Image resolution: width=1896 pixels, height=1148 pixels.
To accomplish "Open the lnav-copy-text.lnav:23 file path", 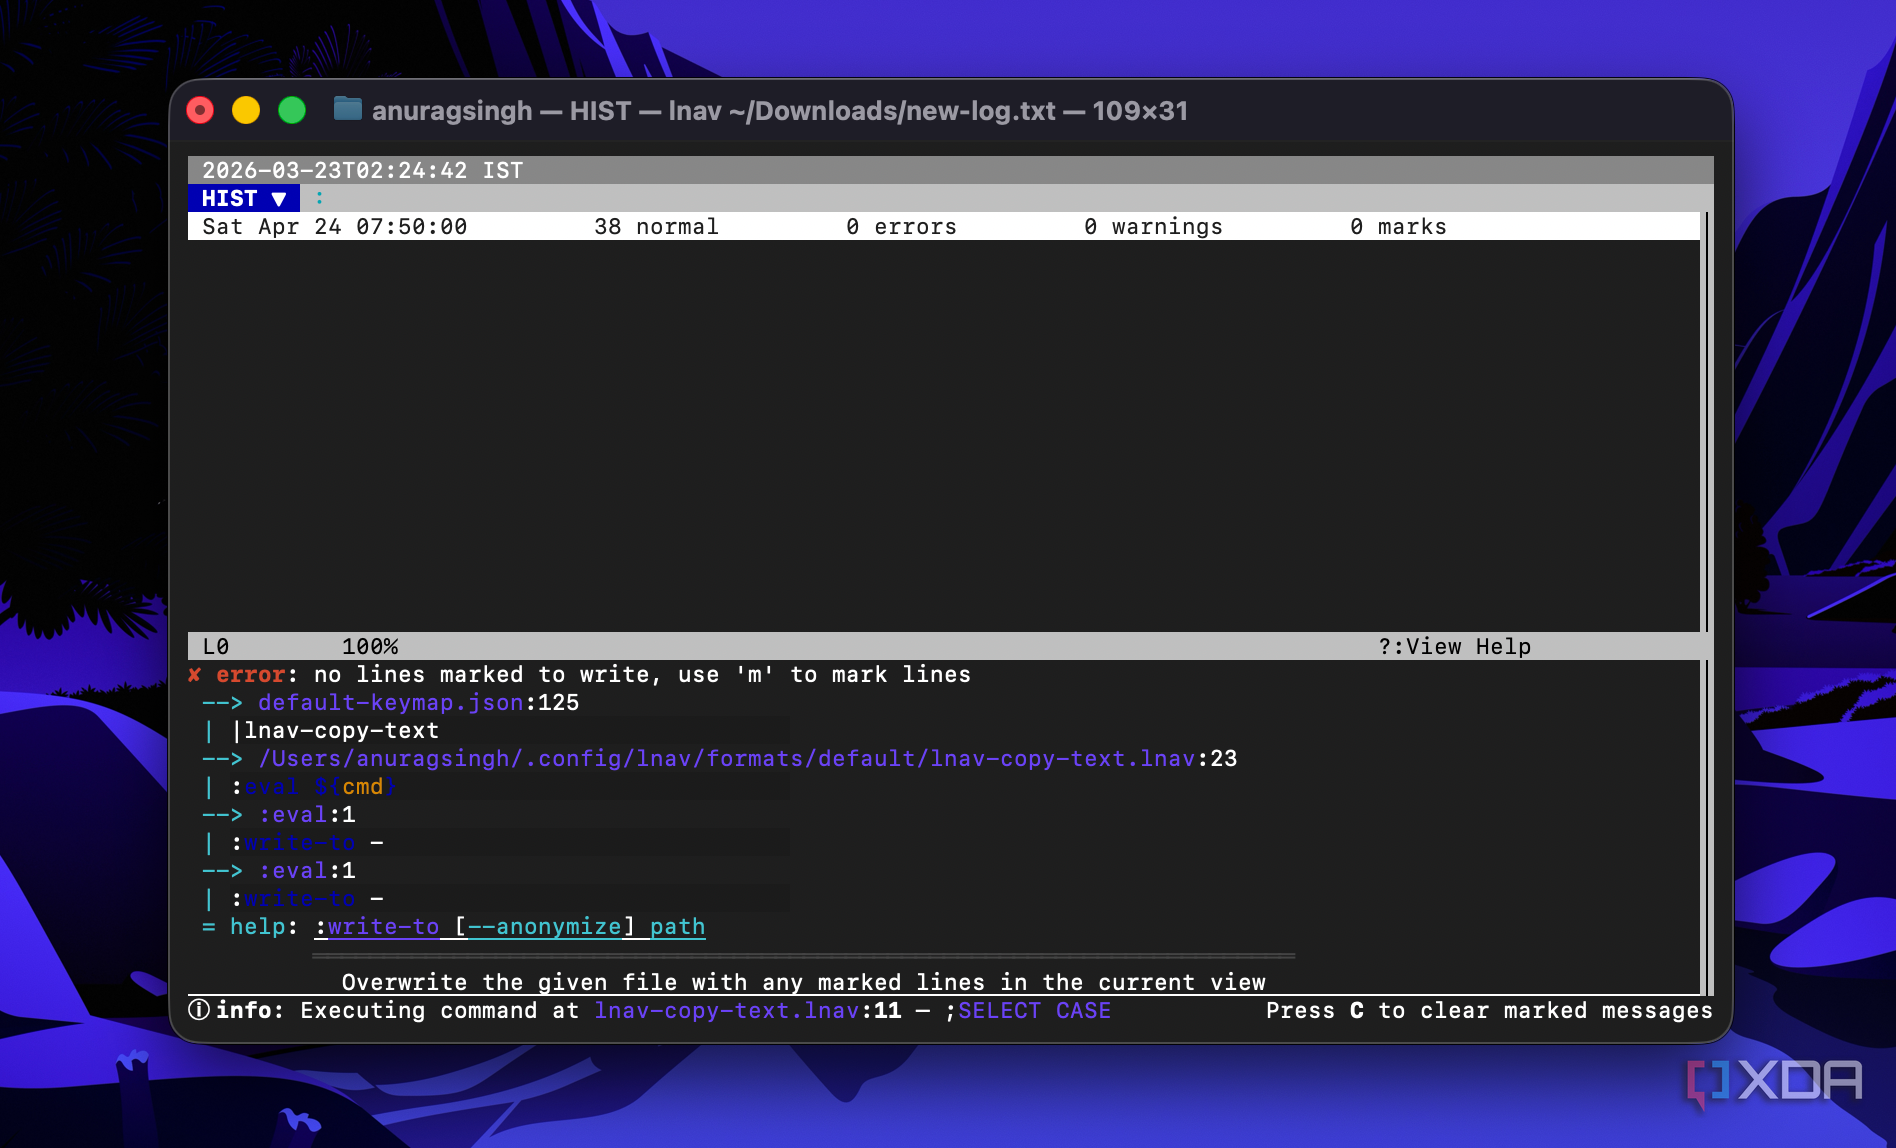I will (747, 759).
